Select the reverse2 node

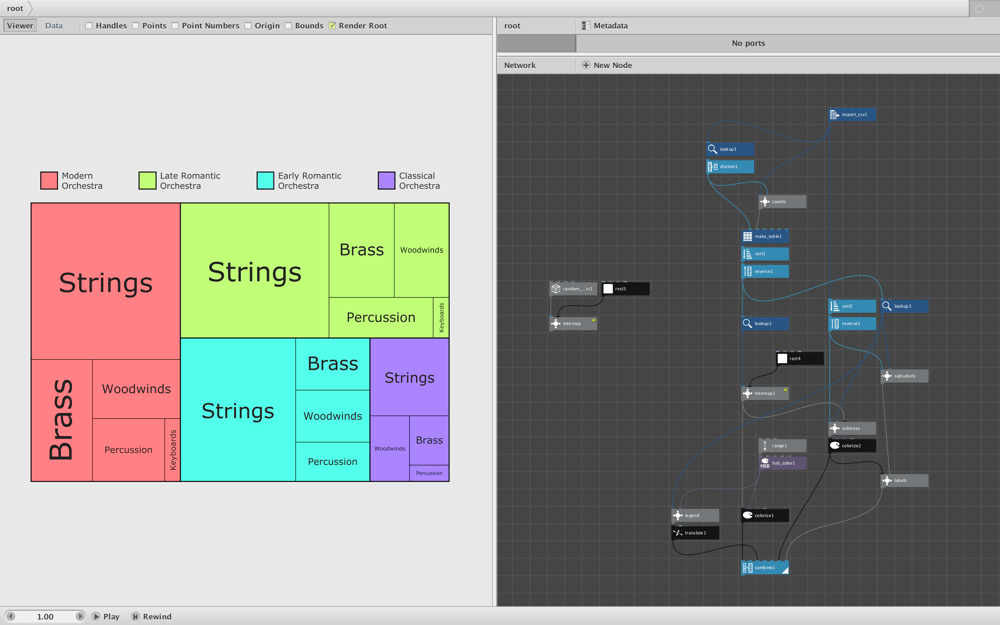pos(852,323)
